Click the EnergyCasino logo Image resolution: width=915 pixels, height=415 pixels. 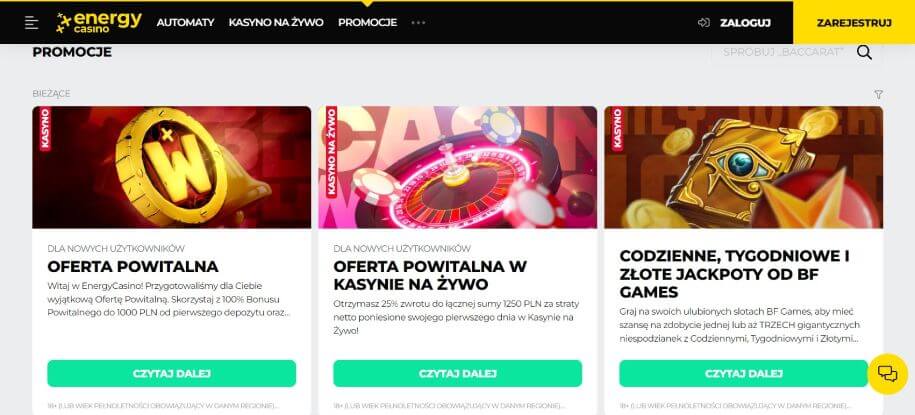pos(99,22)
